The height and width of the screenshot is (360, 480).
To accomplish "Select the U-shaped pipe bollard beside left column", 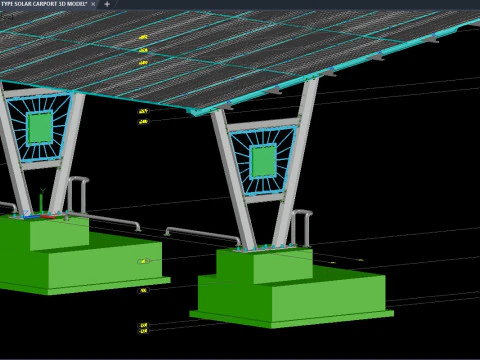I will (78, 194).
